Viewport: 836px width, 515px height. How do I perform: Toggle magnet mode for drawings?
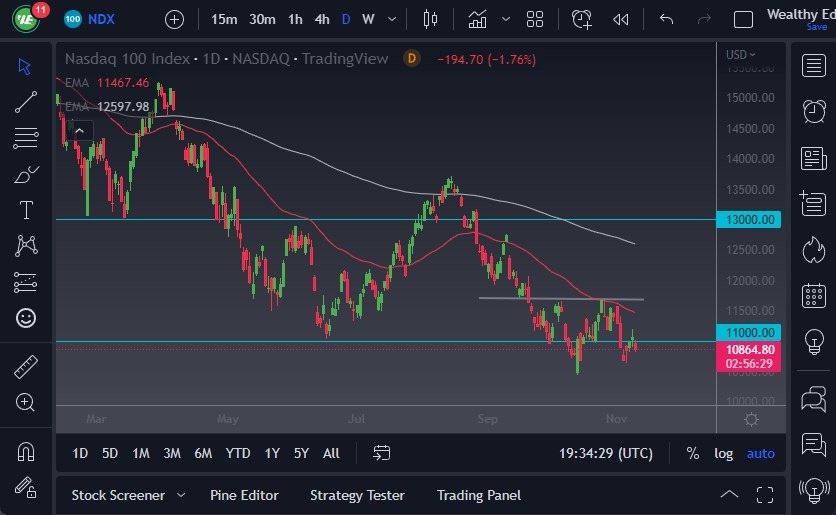point(26,452)
